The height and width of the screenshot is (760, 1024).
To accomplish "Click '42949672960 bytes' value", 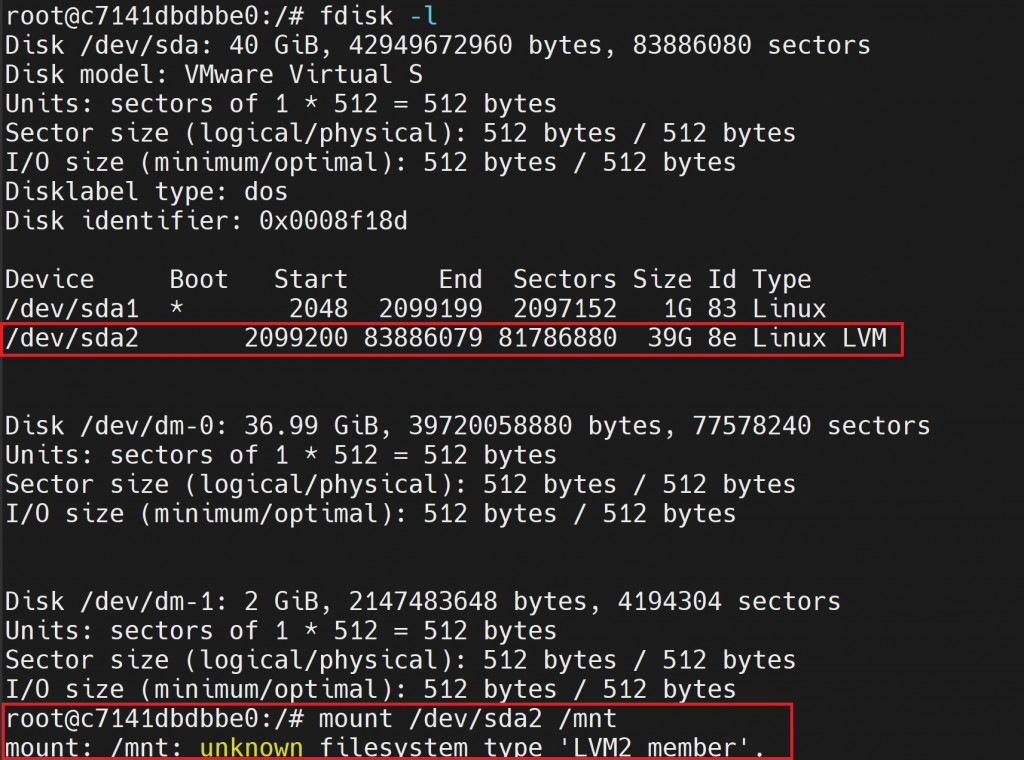I will (475, 45).
